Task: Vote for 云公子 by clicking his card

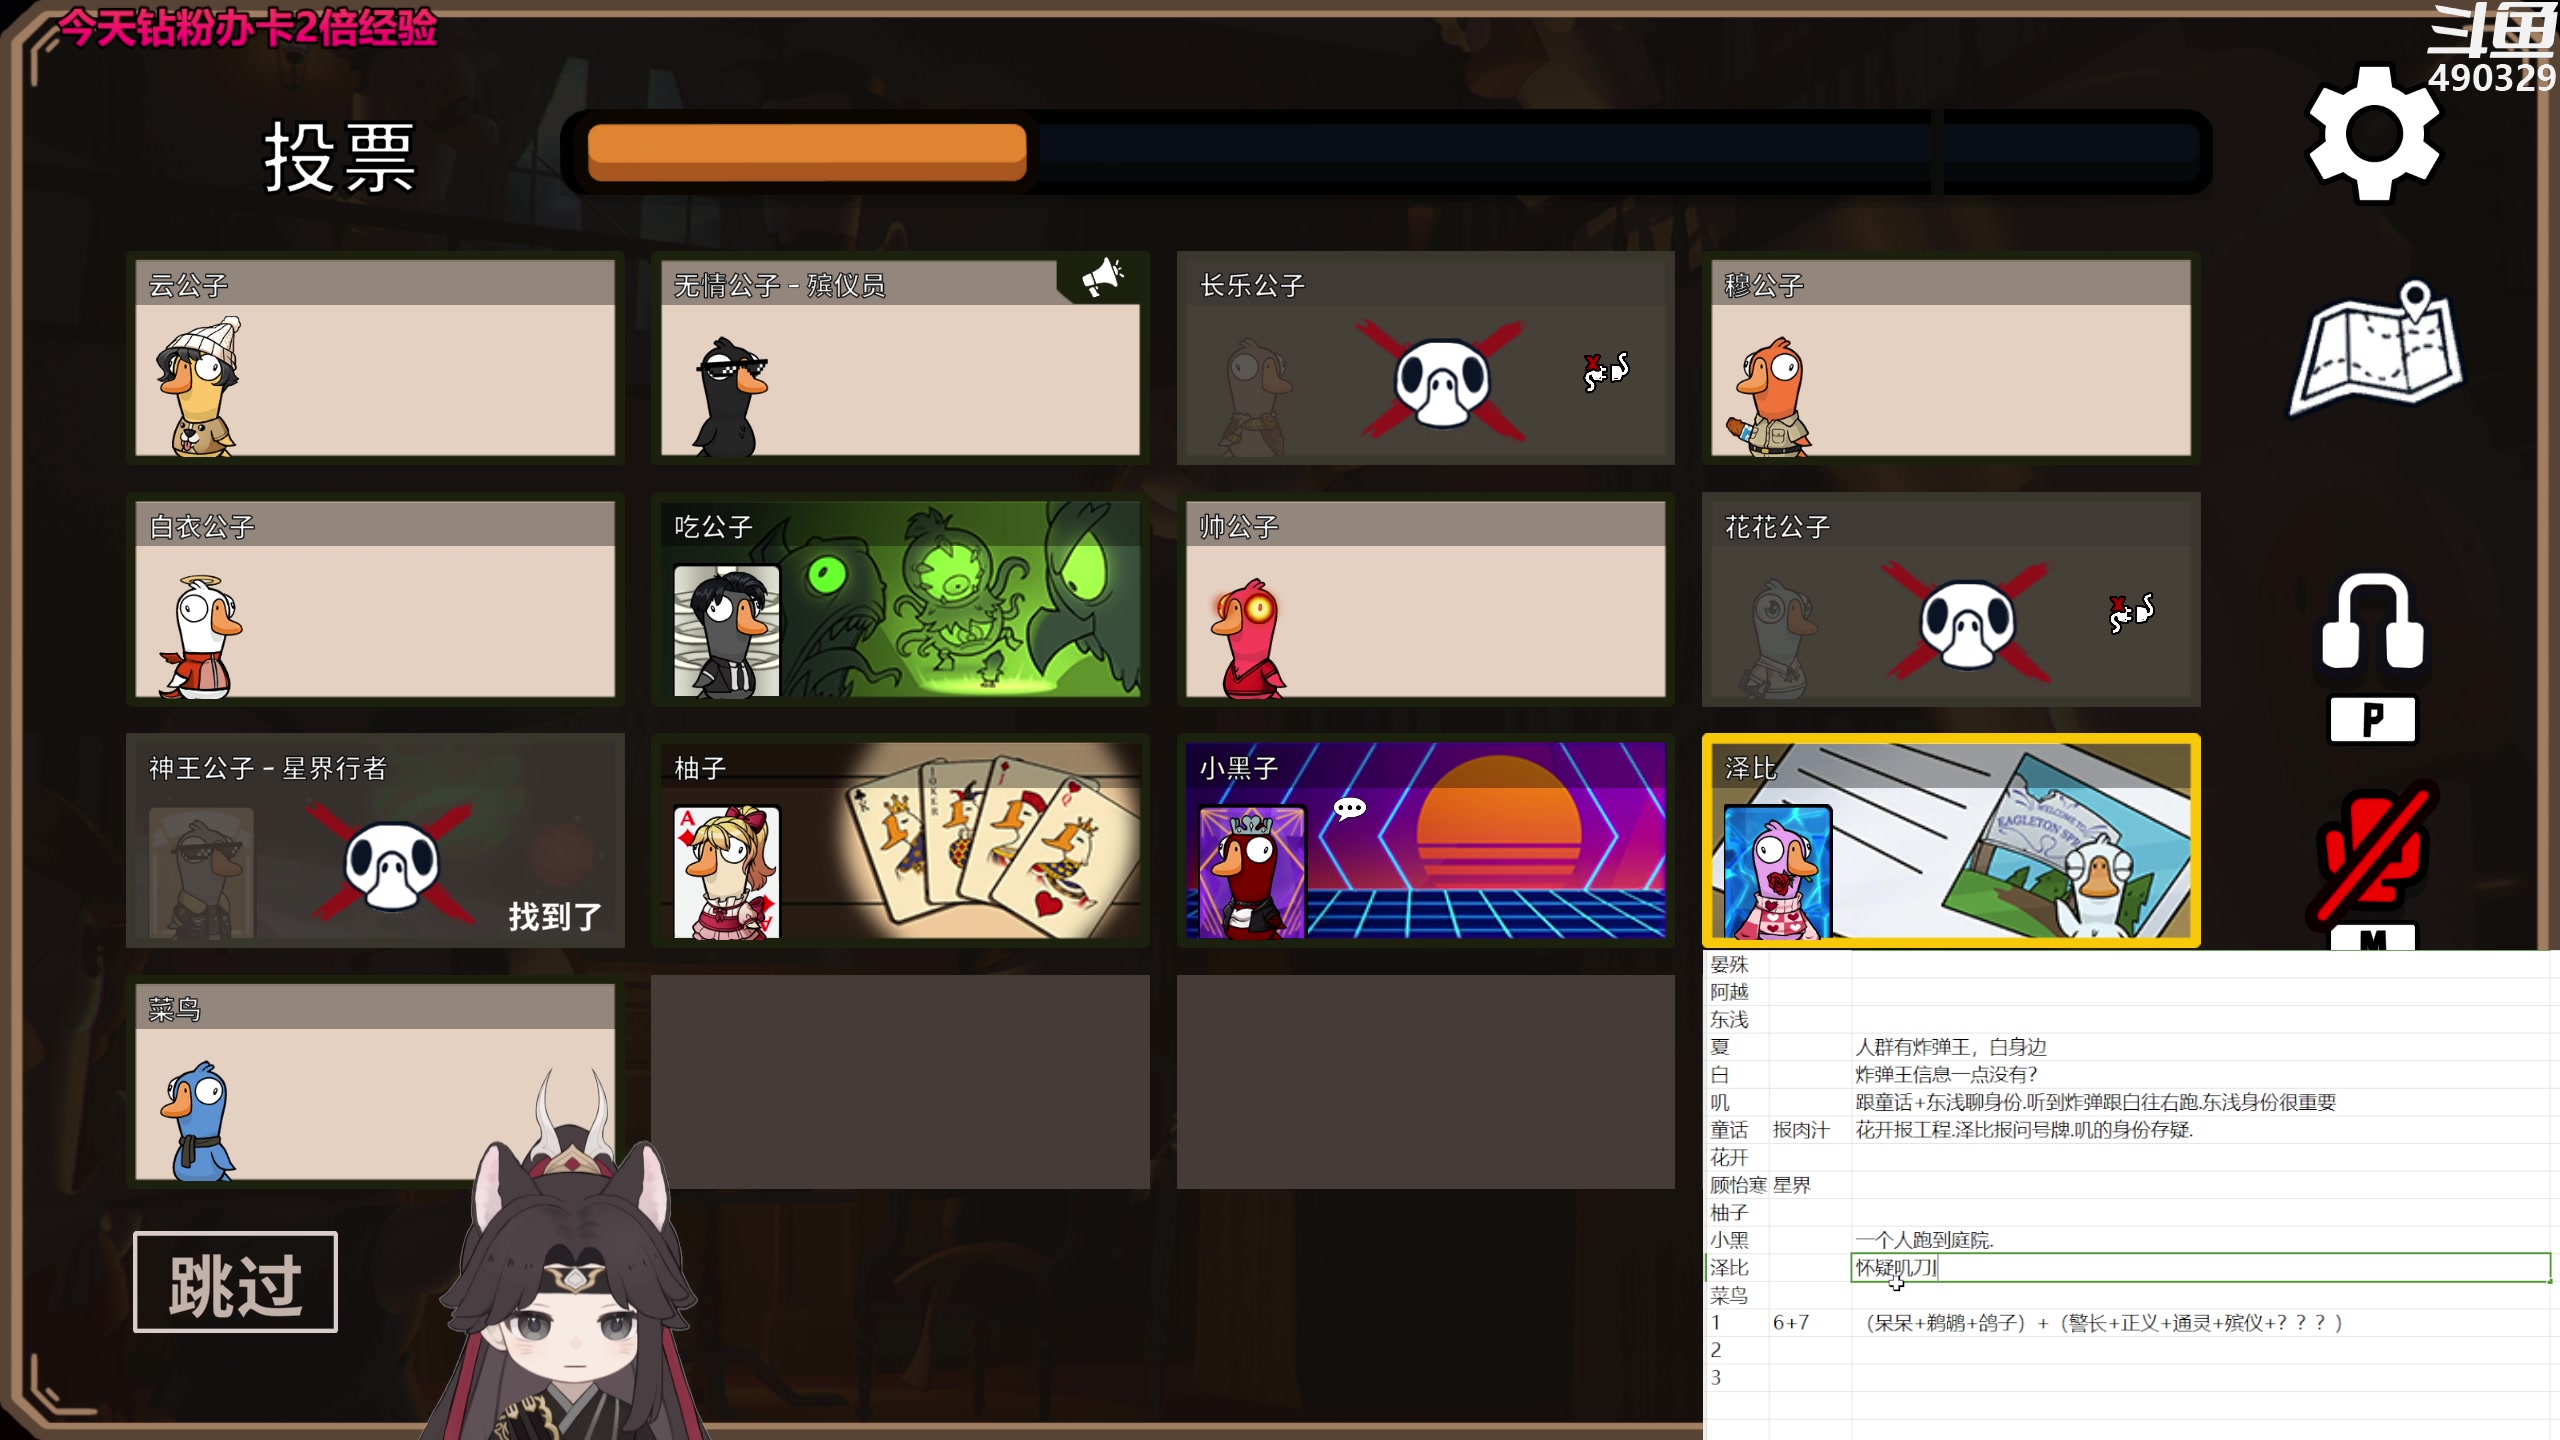Action: pyautogui.click(x=374, y=360)
